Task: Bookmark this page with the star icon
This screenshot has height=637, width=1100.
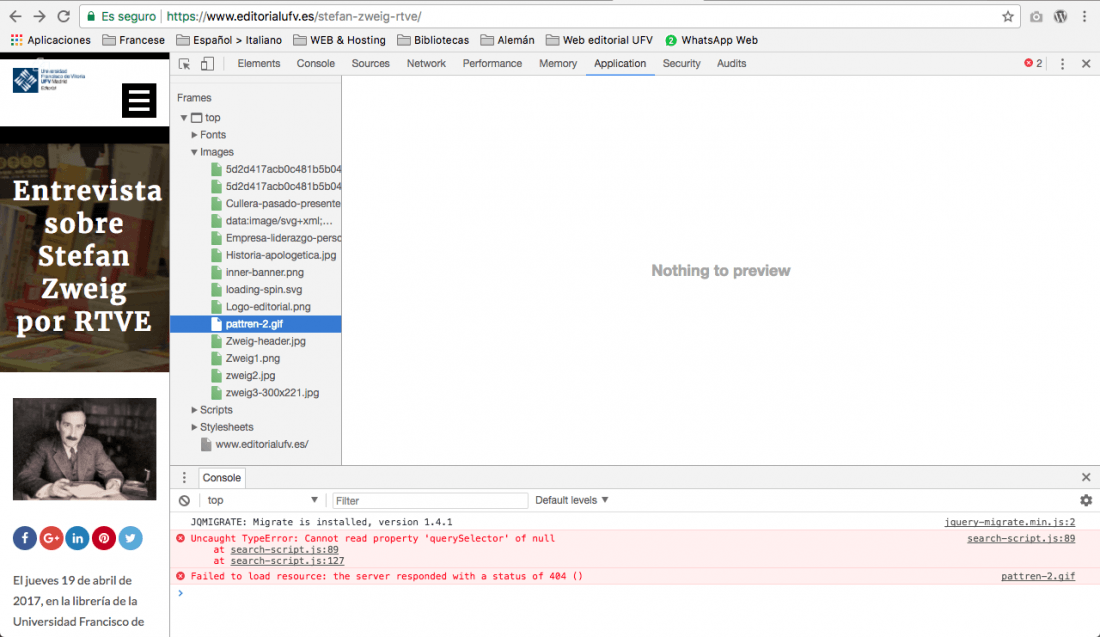Action: coord(1007,16)
